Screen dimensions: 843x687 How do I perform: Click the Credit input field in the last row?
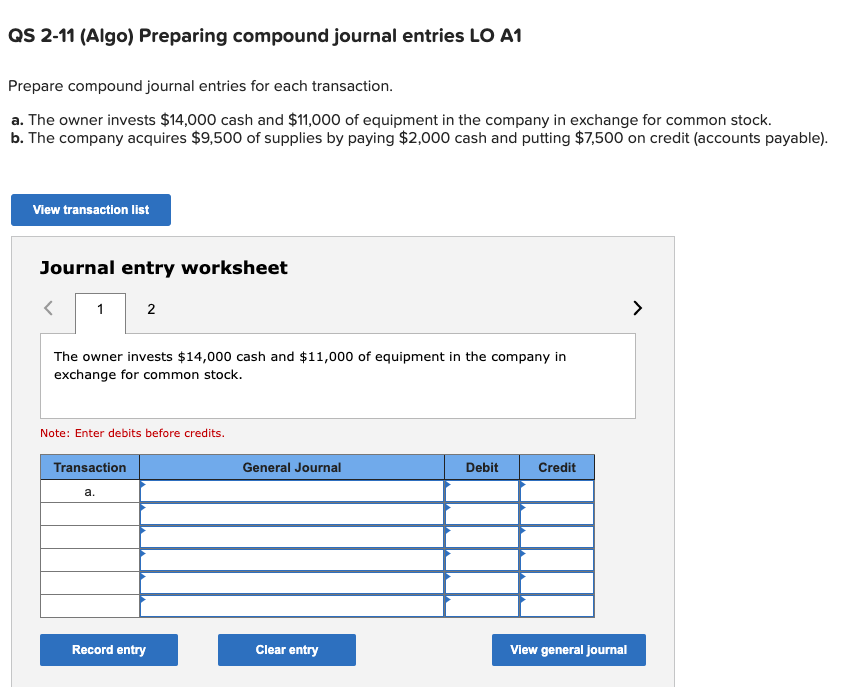[x=557, y=607]
